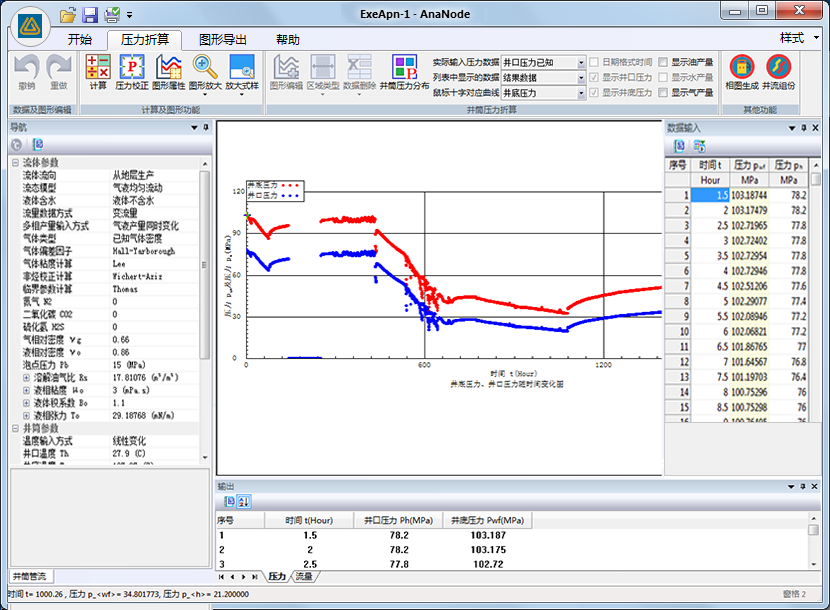This screenshot has width=830, height=610.
Task: Open 图形属性 chart properties
Action: (x=168, y=73)
